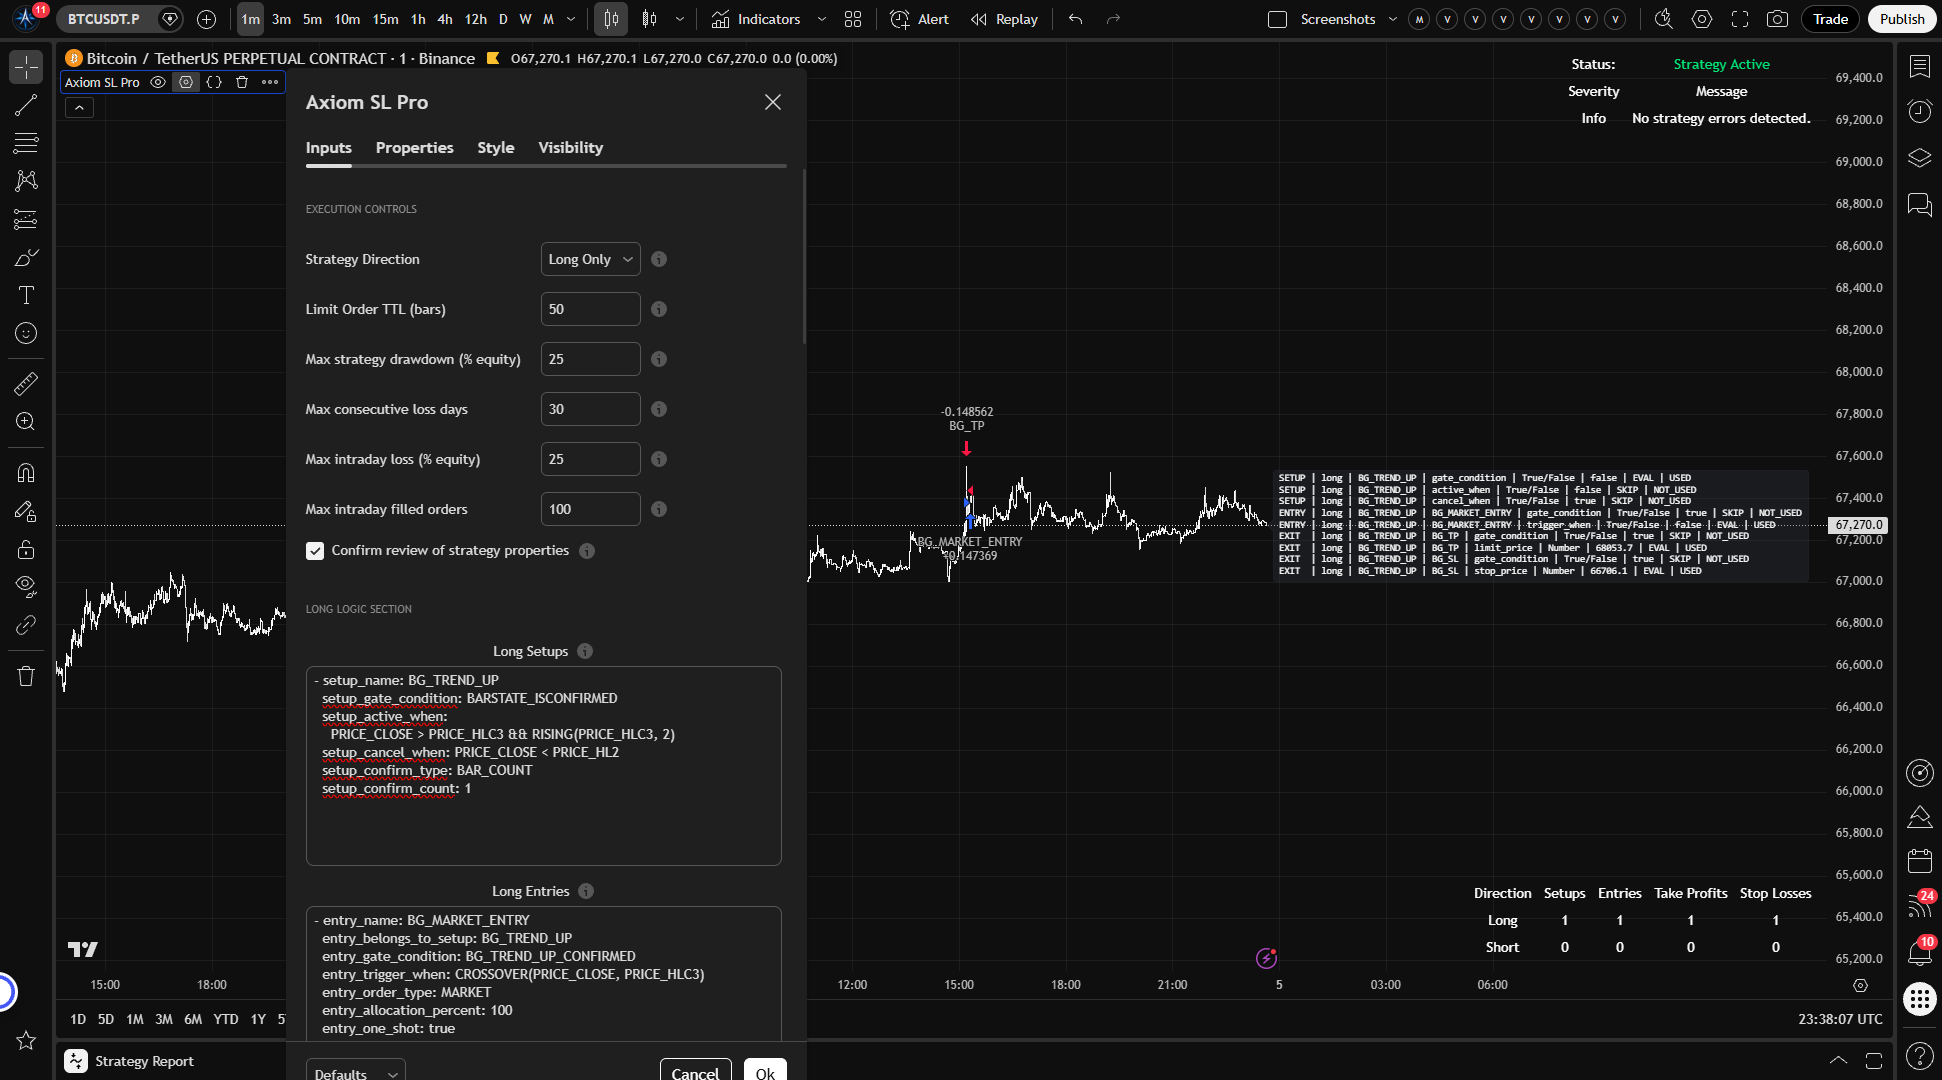1942x1080 pixels.
Task: Open the Indicators menu
Action: point(756,19)
